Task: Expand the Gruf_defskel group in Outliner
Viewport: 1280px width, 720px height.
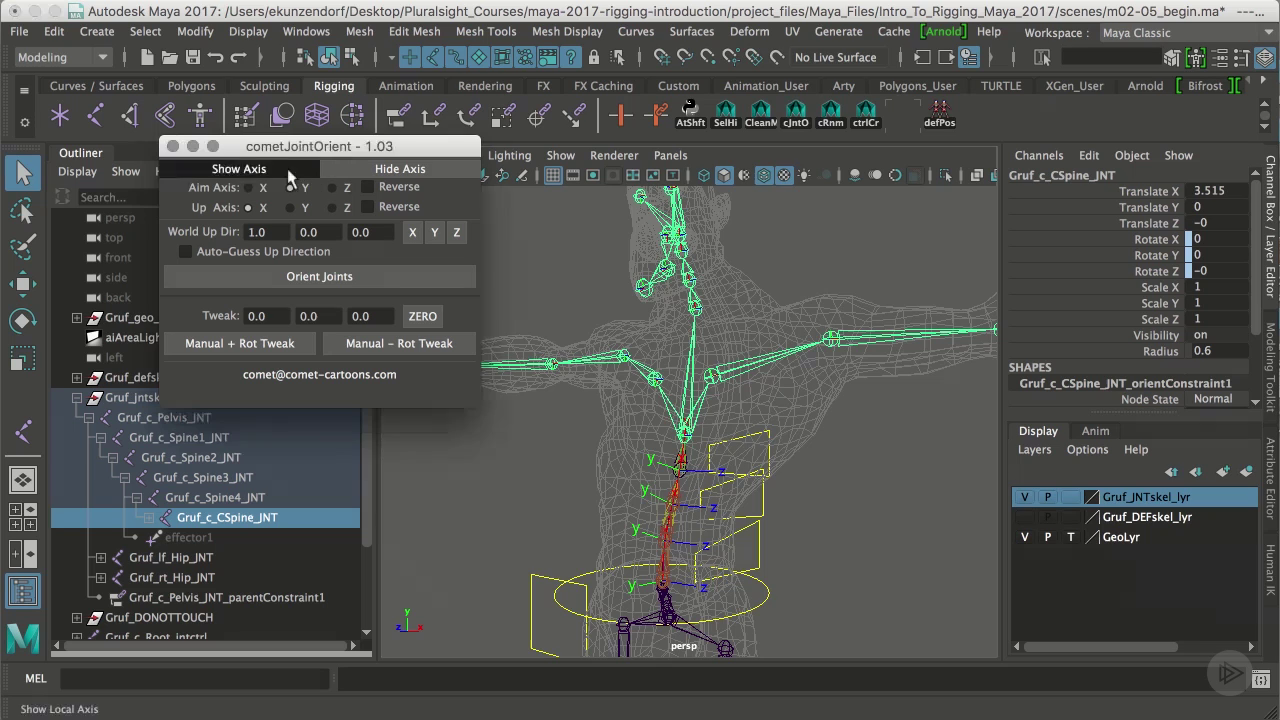Action: (x=77, y=378)
